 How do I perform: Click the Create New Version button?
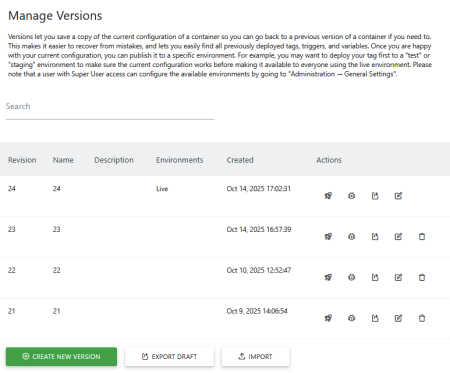61,357
